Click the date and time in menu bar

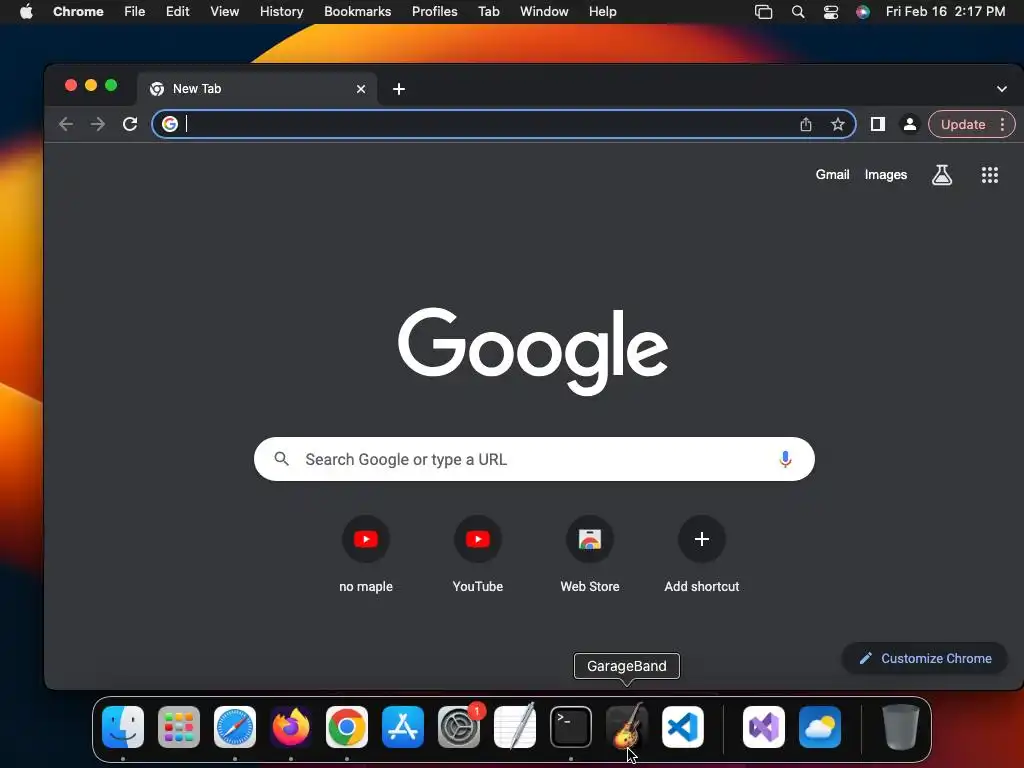click(946, 11)
